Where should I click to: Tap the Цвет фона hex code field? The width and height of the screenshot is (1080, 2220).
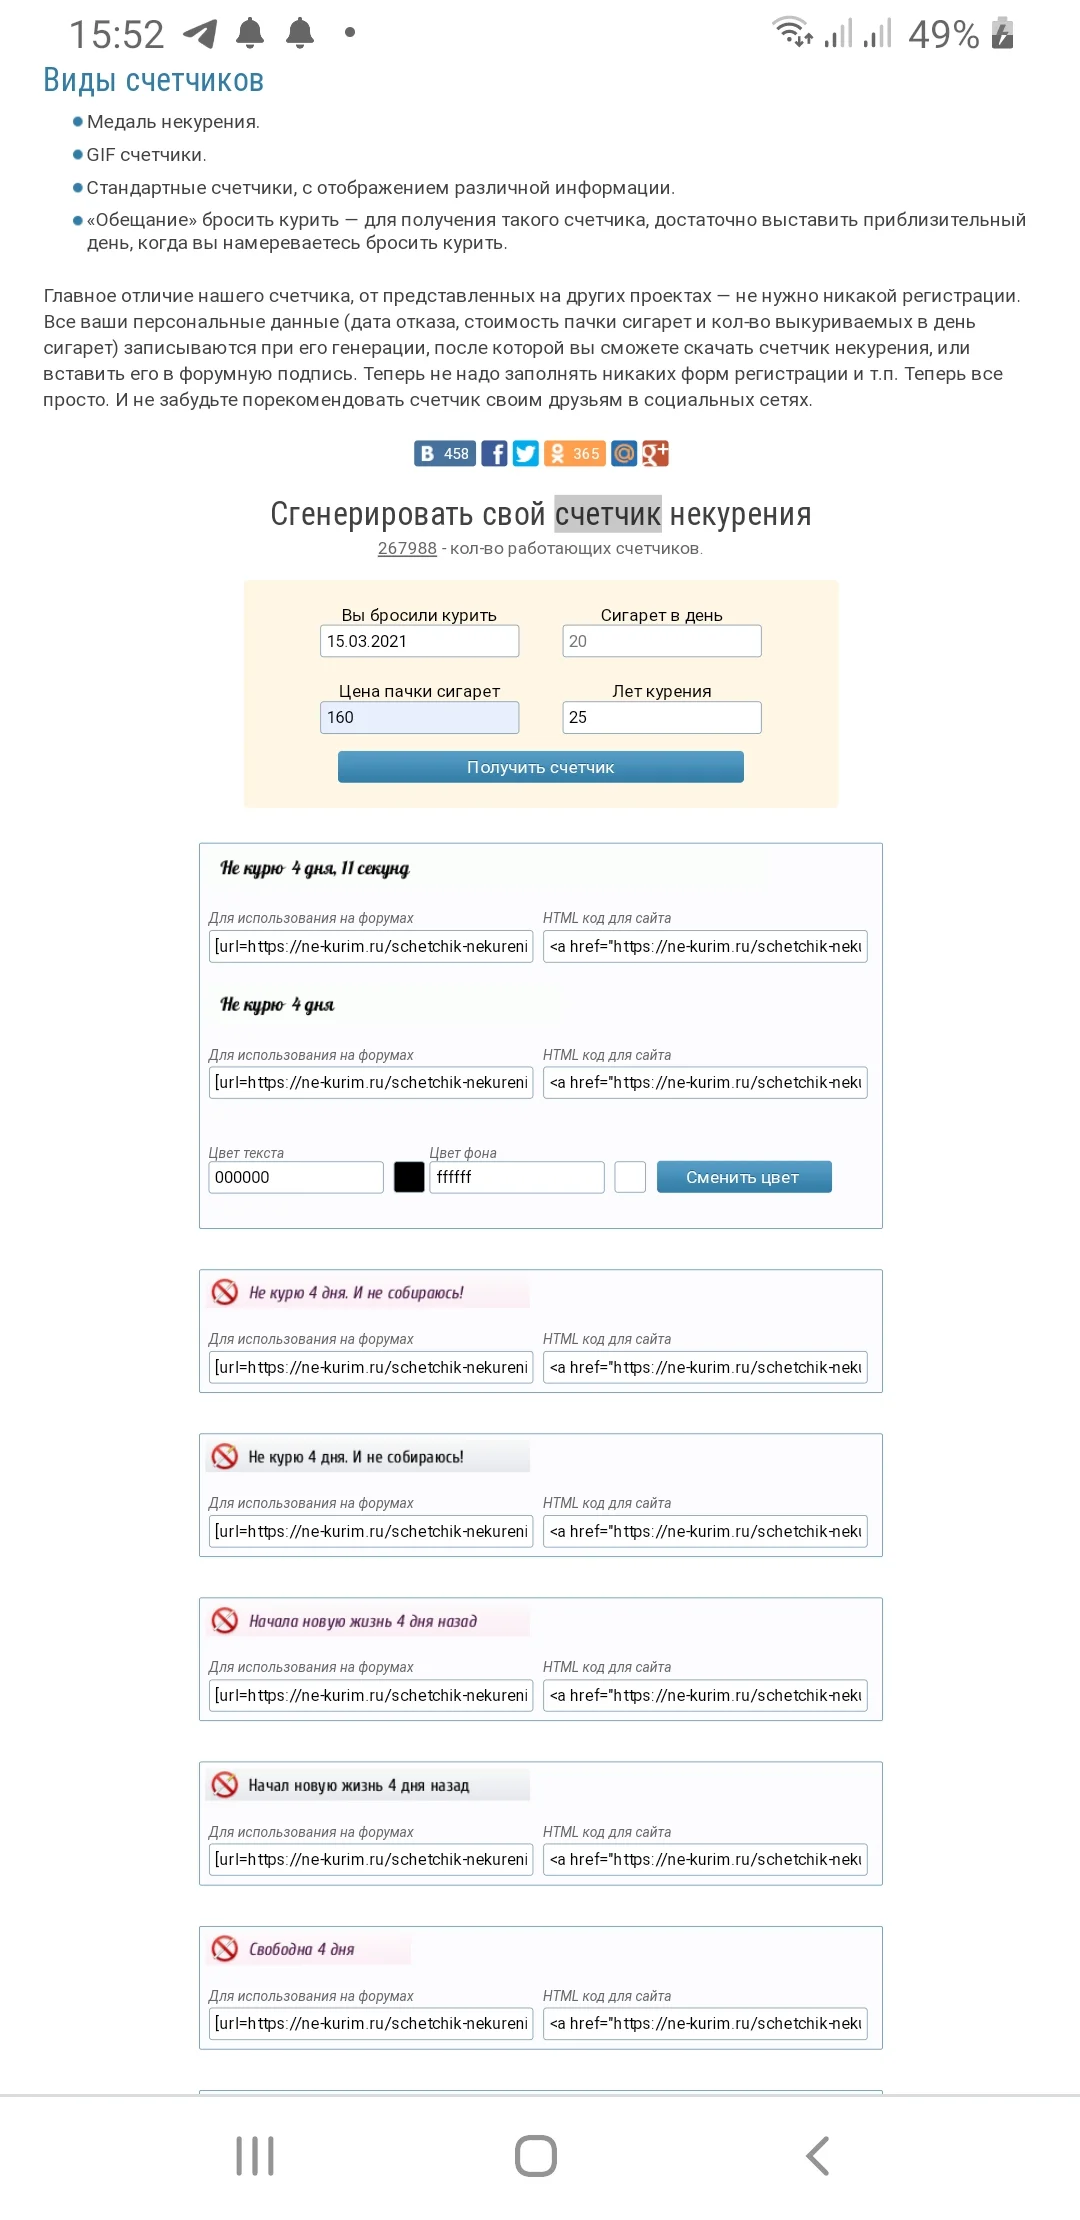click(x=516, y=1177)
